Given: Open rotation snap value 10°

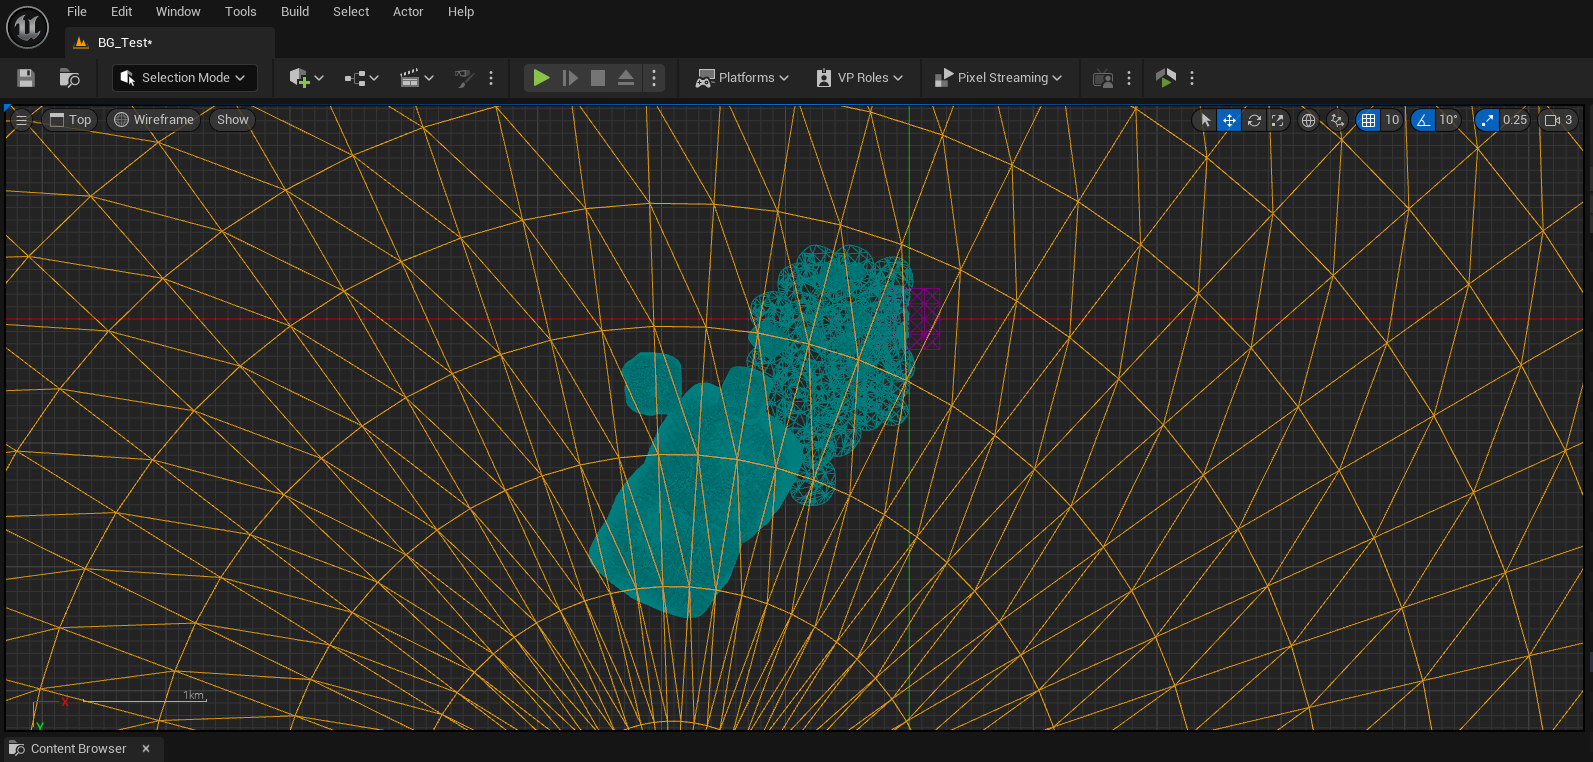Looking at the screenshot, I should tap(1449, 120).
